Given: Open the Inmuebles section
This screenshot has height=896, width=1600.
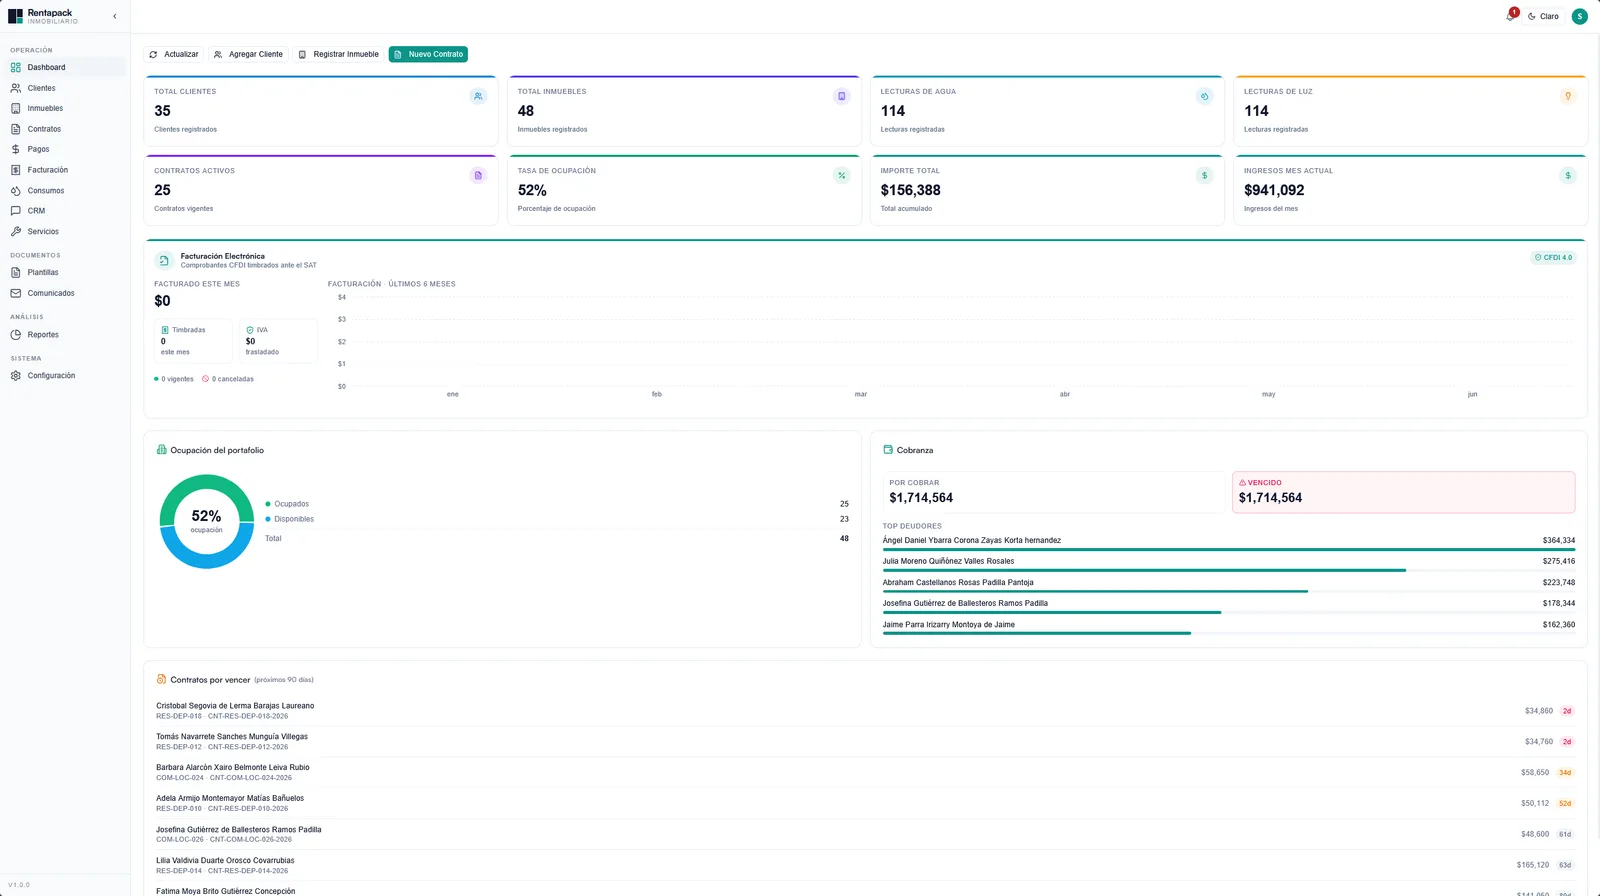Looking at the screenshot, I should coord(65,108).
